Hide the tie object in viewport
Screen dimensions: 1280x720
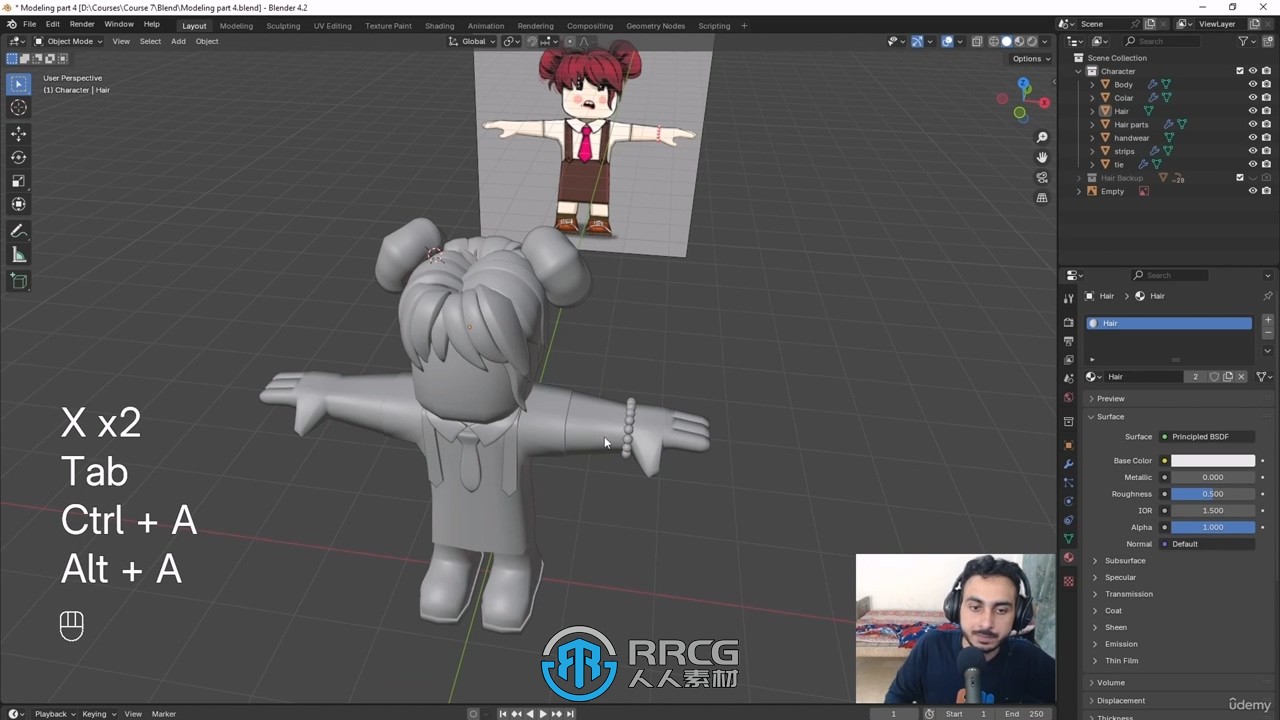coord(1252,164)
